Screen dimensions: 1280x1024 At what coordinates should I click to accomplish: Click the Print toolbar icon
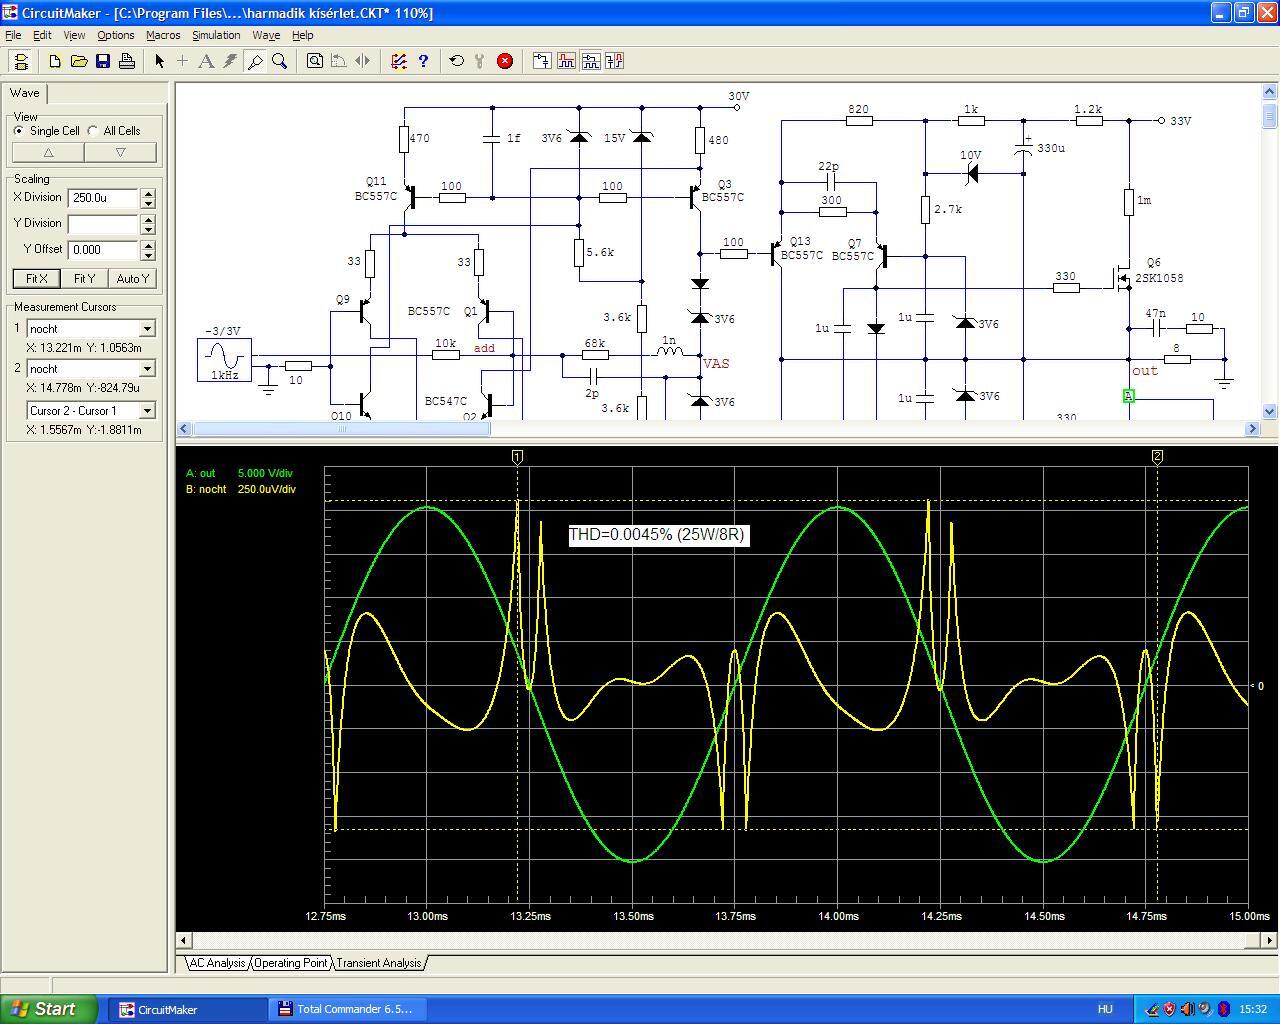tap(127, 61)
